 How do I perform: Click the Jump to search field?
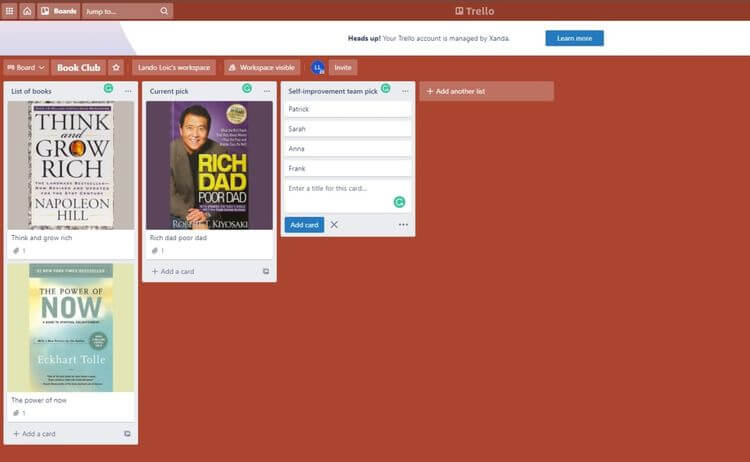click(x=128, y=11)
